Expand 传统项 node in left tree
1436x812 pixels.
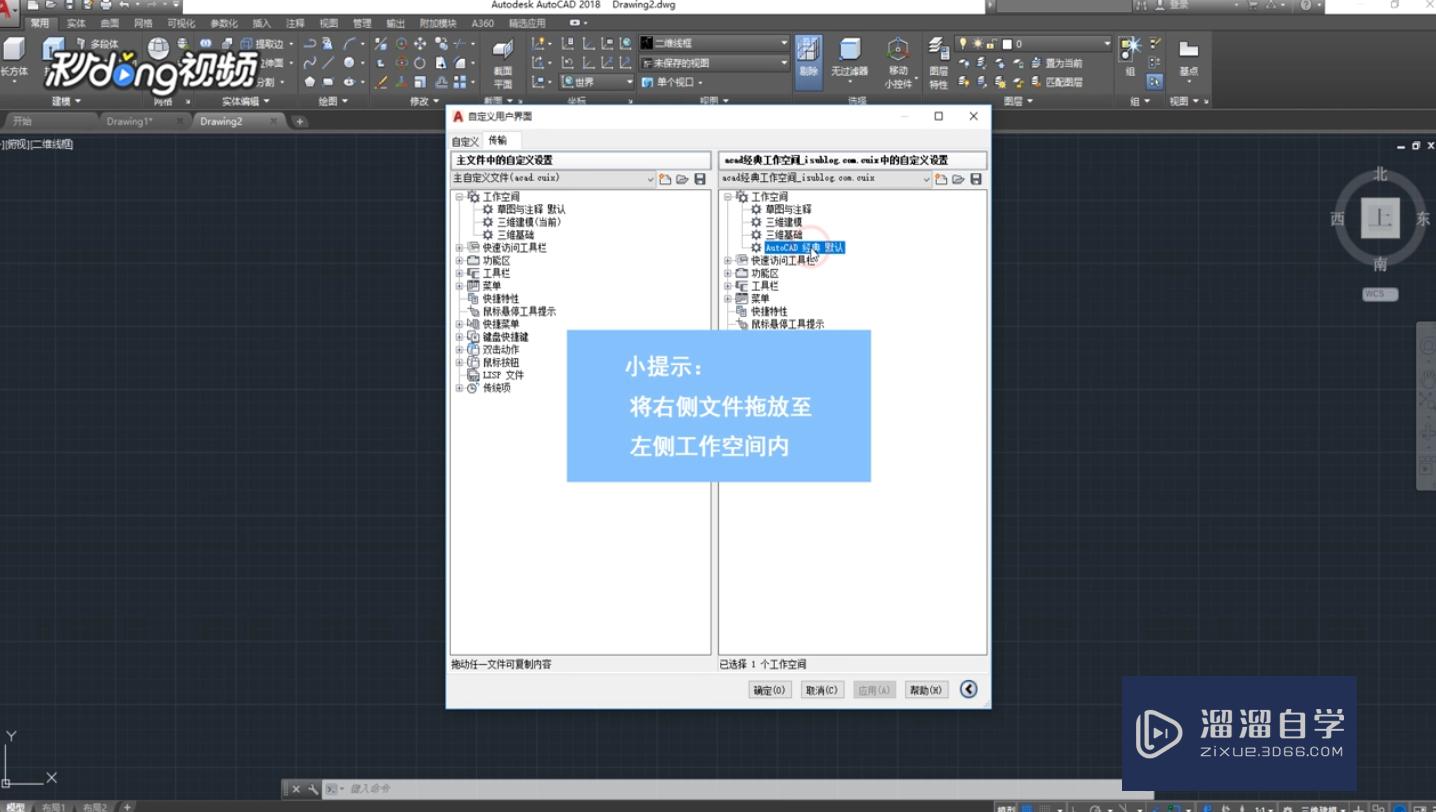(x=460, y=388)
